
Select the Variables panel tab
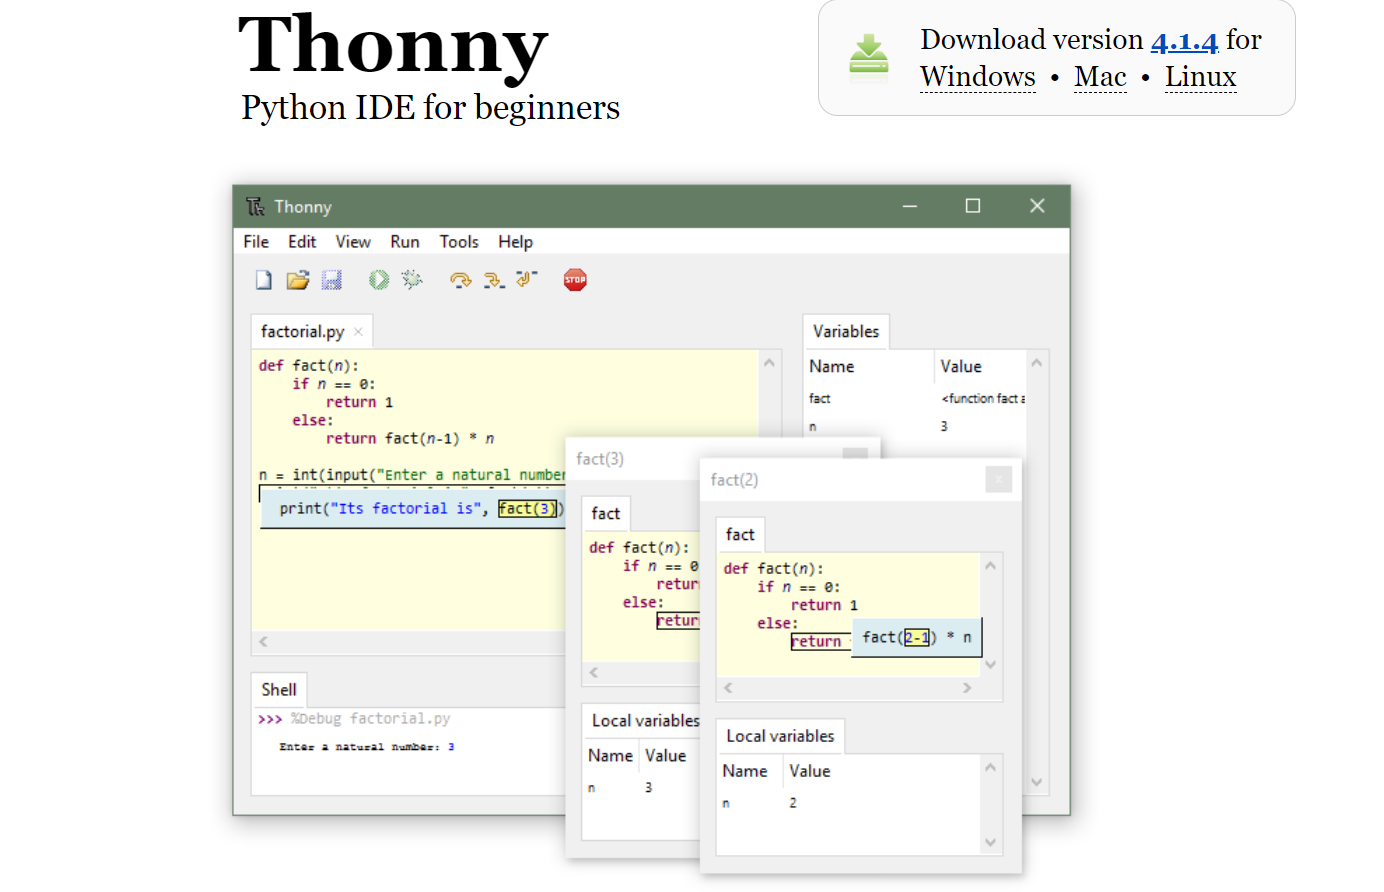click(x=846, y=331)
